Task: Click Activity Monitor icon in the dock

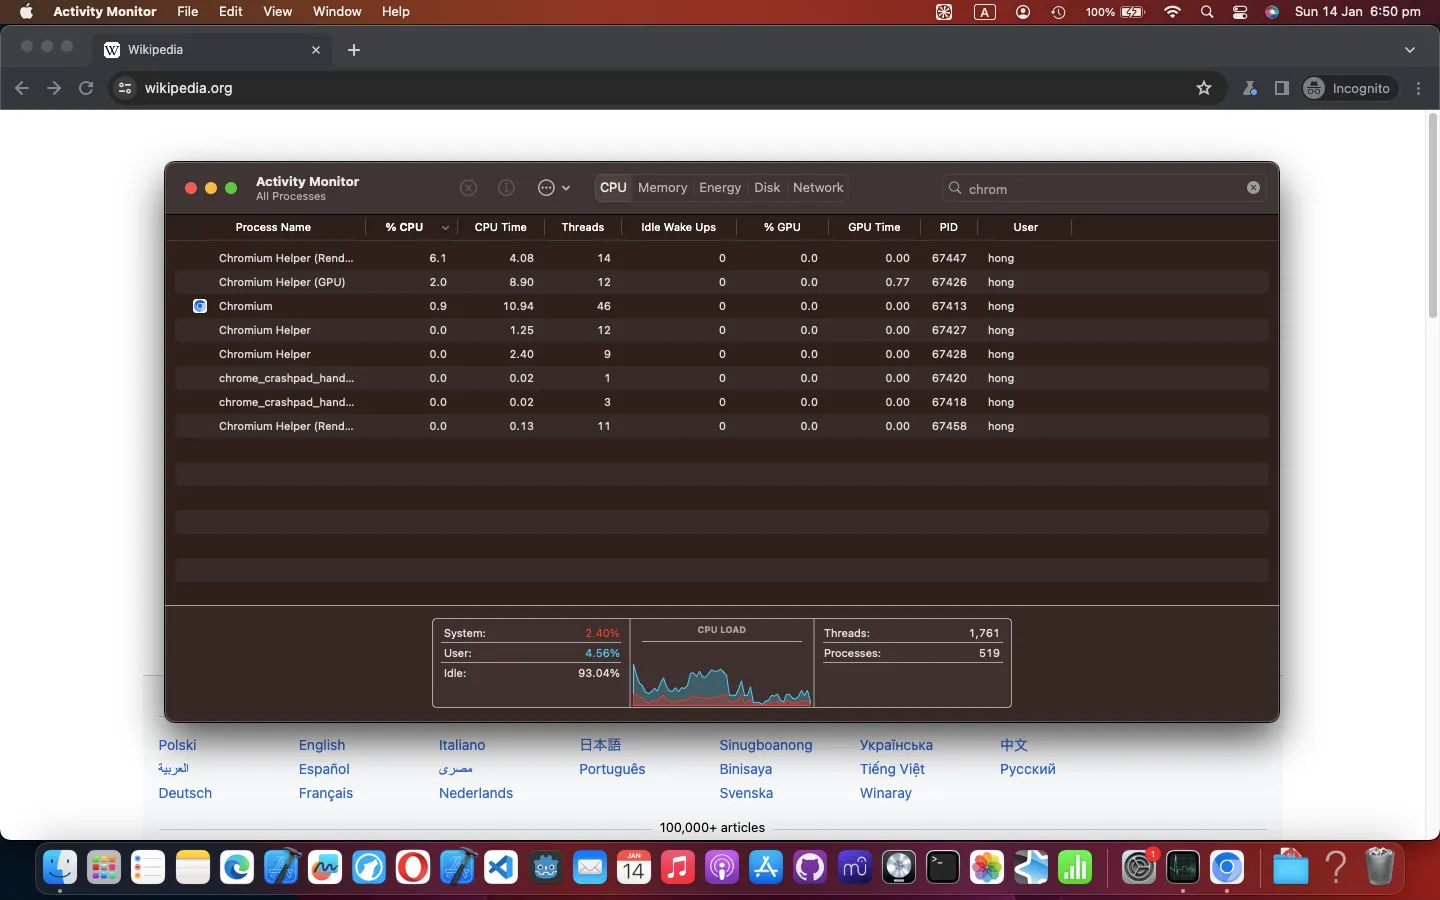Action: tap(1183, 867)
